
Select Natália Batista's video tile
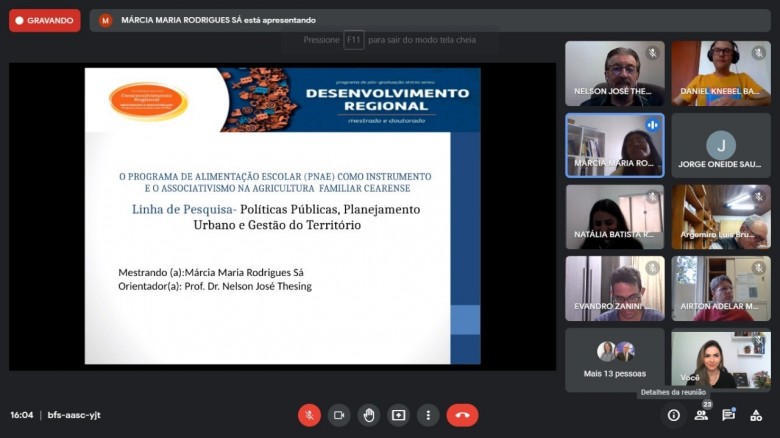(x=614, y=217)
